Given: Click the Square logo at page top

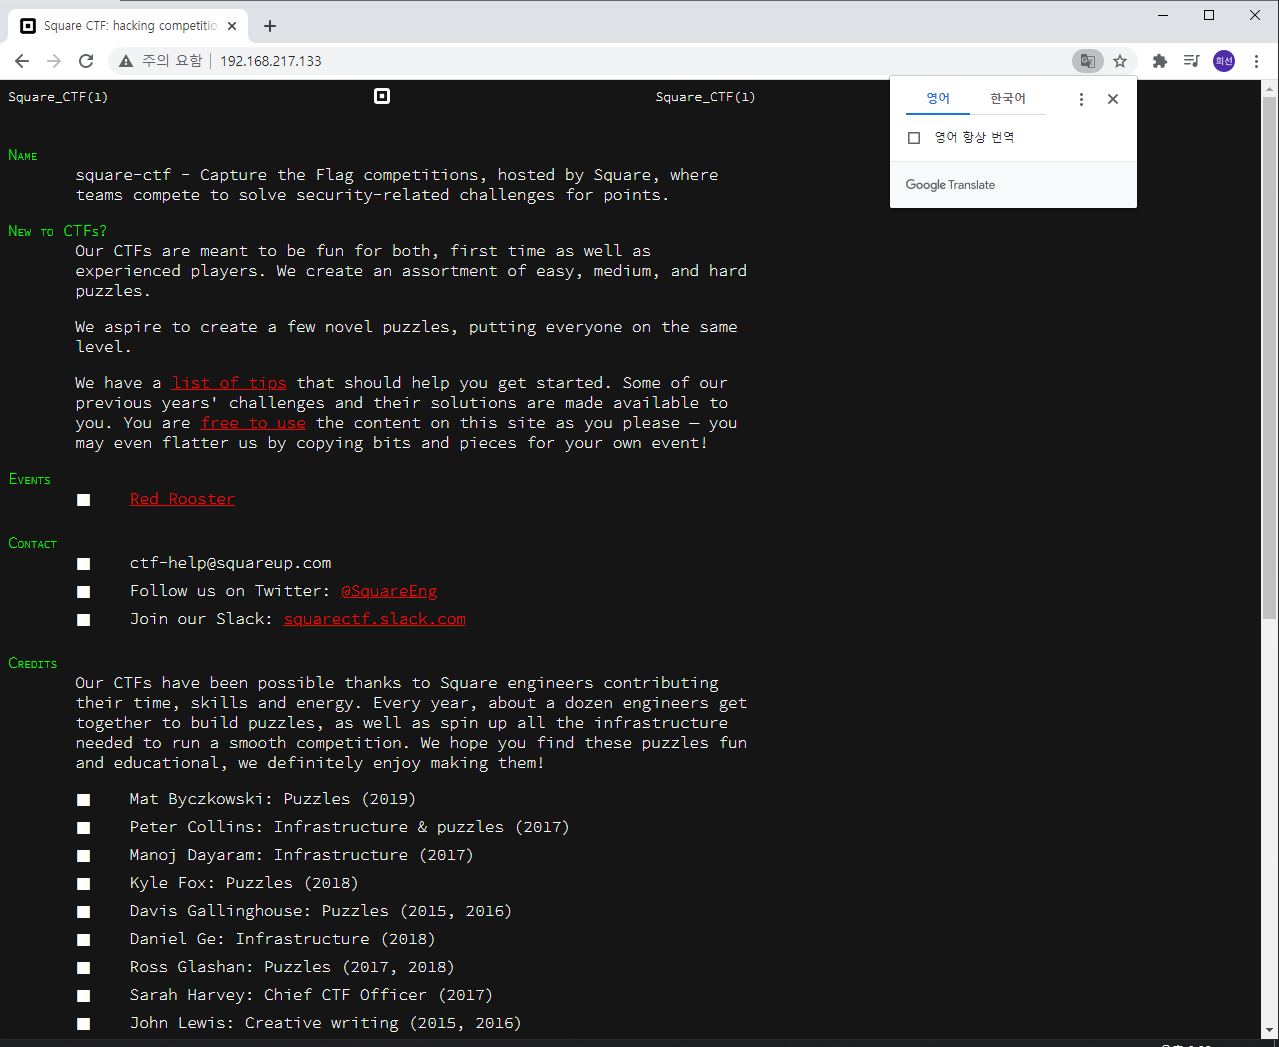Looking at the screenshot, I should tap(382, 96).
